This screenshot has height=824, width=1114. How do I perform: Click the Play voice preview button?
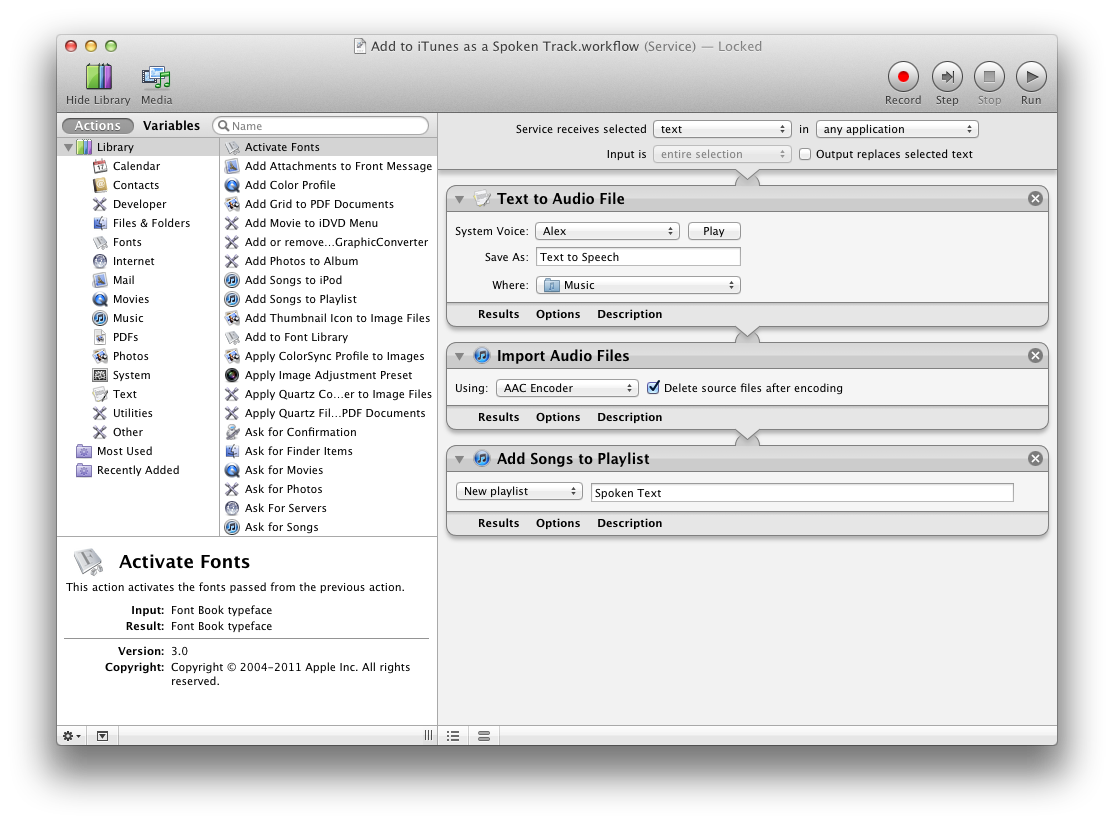[714, 232]
